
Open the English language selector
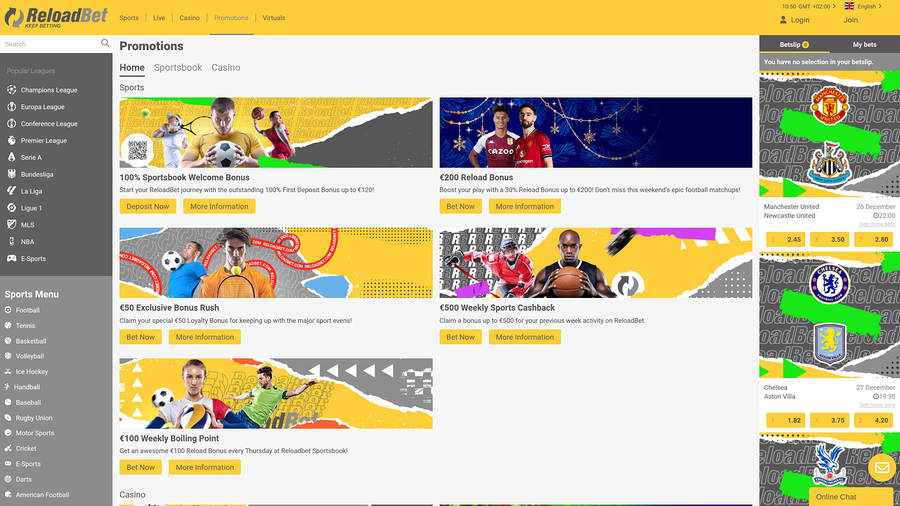pos(861,6)
